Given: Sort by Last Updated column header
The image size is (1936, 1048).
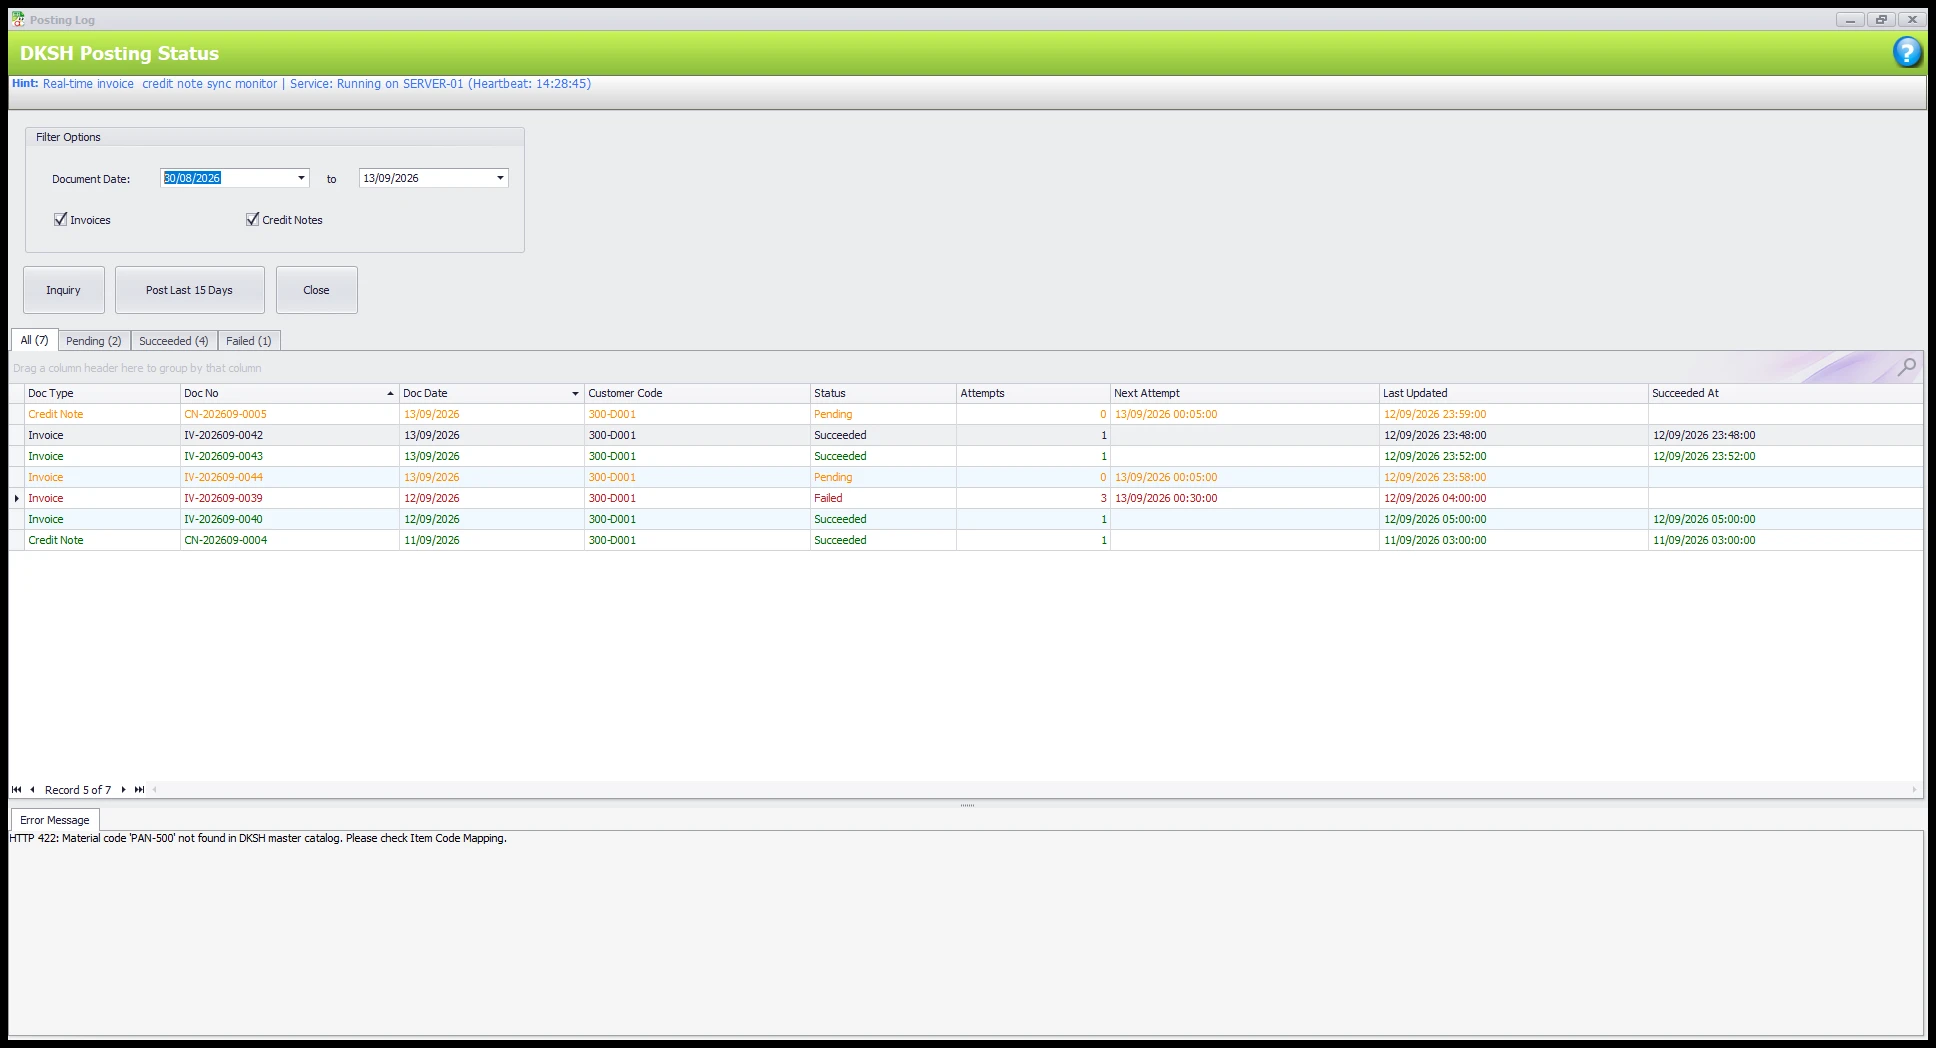Looking at the screenshot, I should click(x=1513, y=394).
